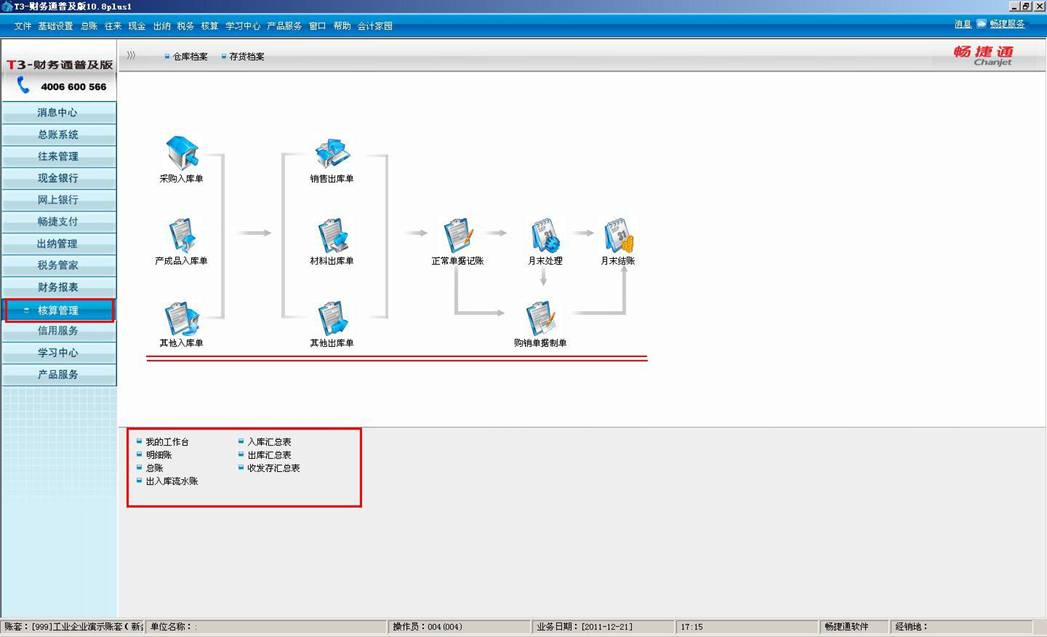
Task: Open the 窗口 menu
Action: [x=317, y=26]
